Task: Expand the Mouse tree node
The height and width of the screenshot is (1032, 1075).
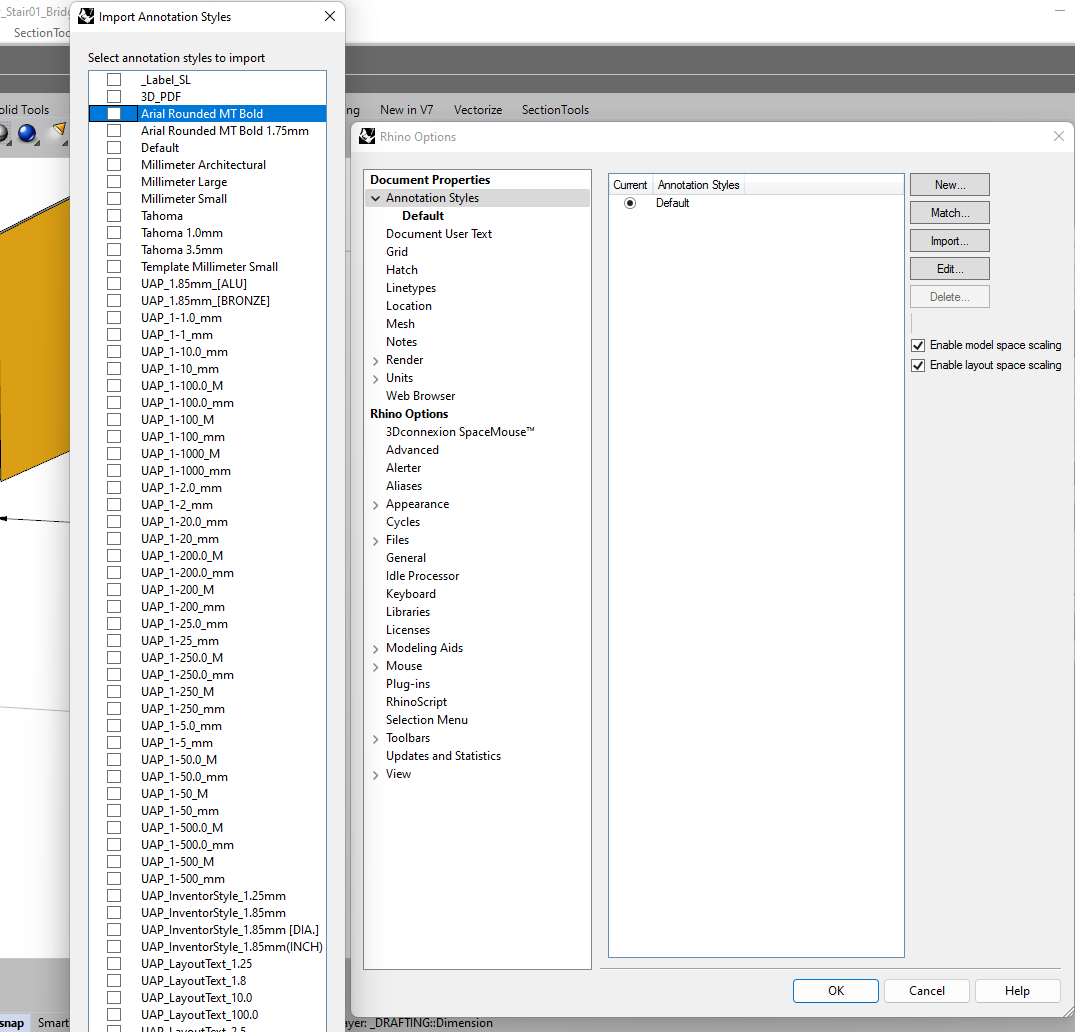Action: click(x=376, y=667)
